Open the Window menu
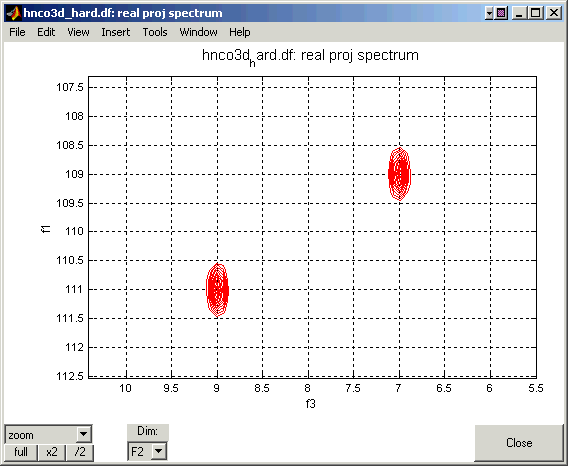568x466 pixels. (198, 32)
